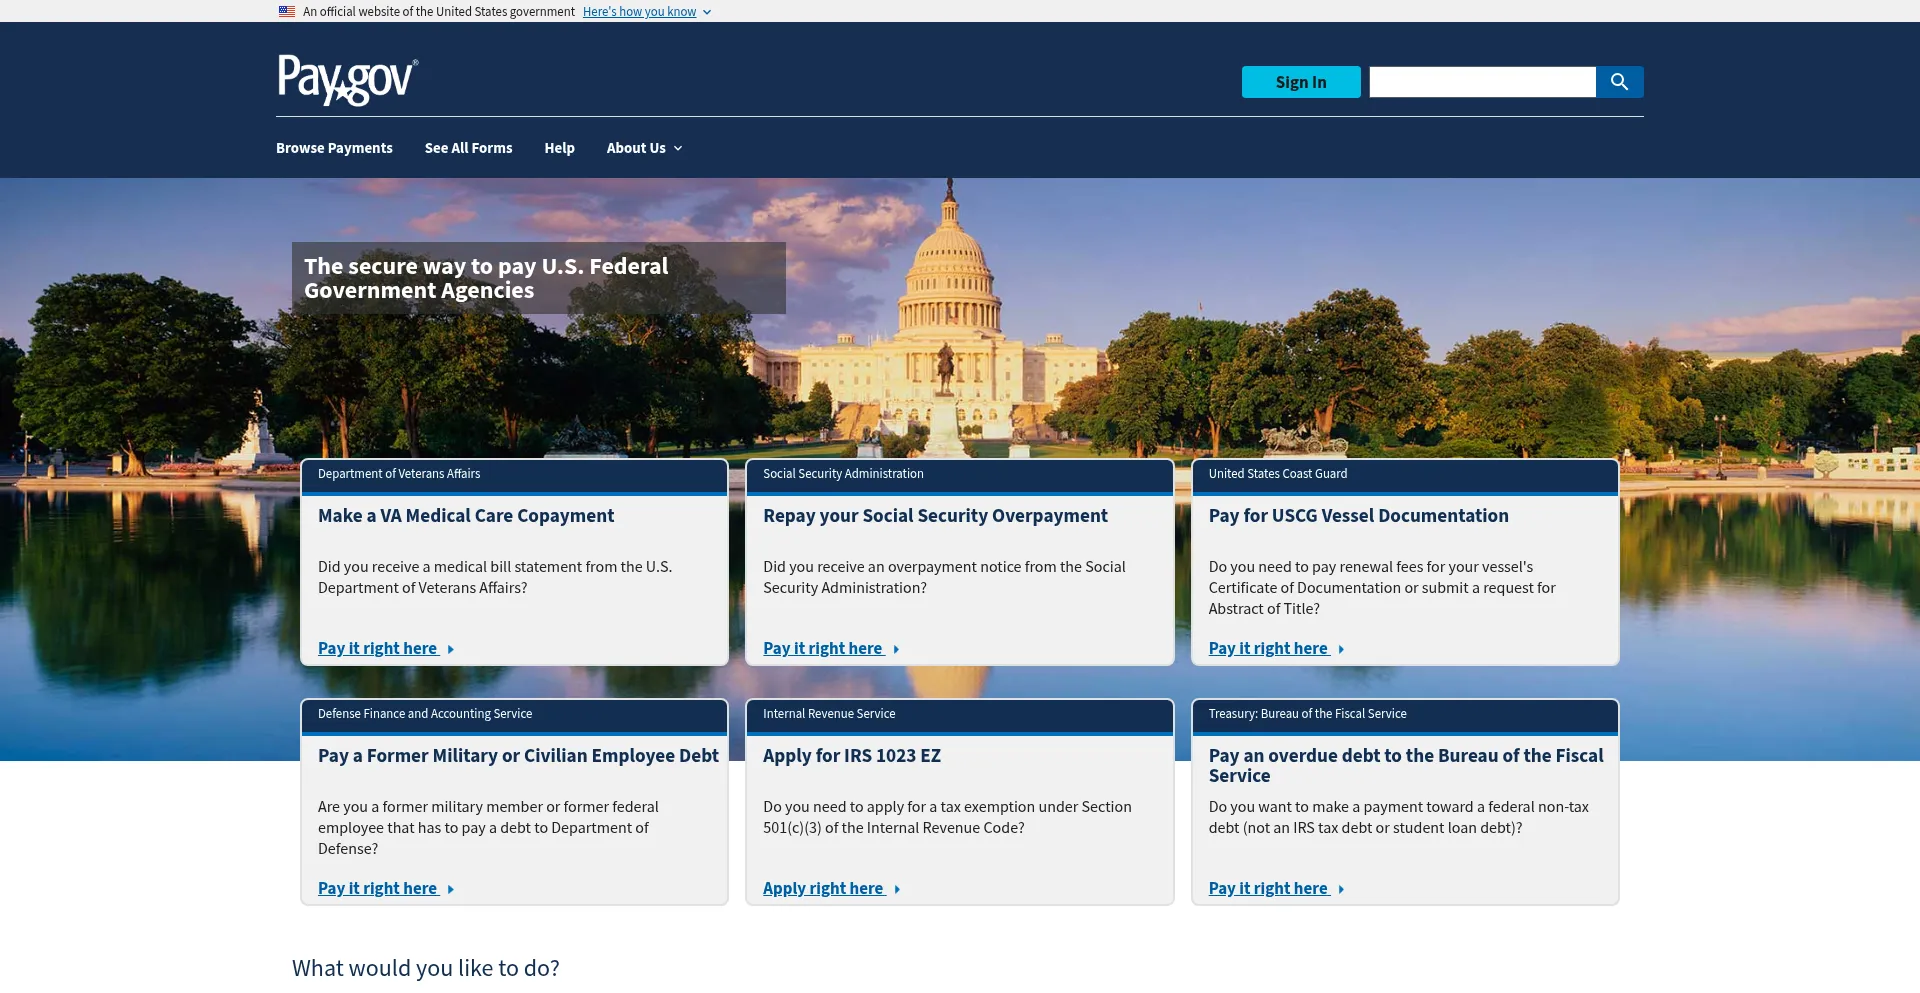Click Repay your Social Security Overpayment title
The height and width of the screenshot is (993, 1920).
tap(935, 516)
